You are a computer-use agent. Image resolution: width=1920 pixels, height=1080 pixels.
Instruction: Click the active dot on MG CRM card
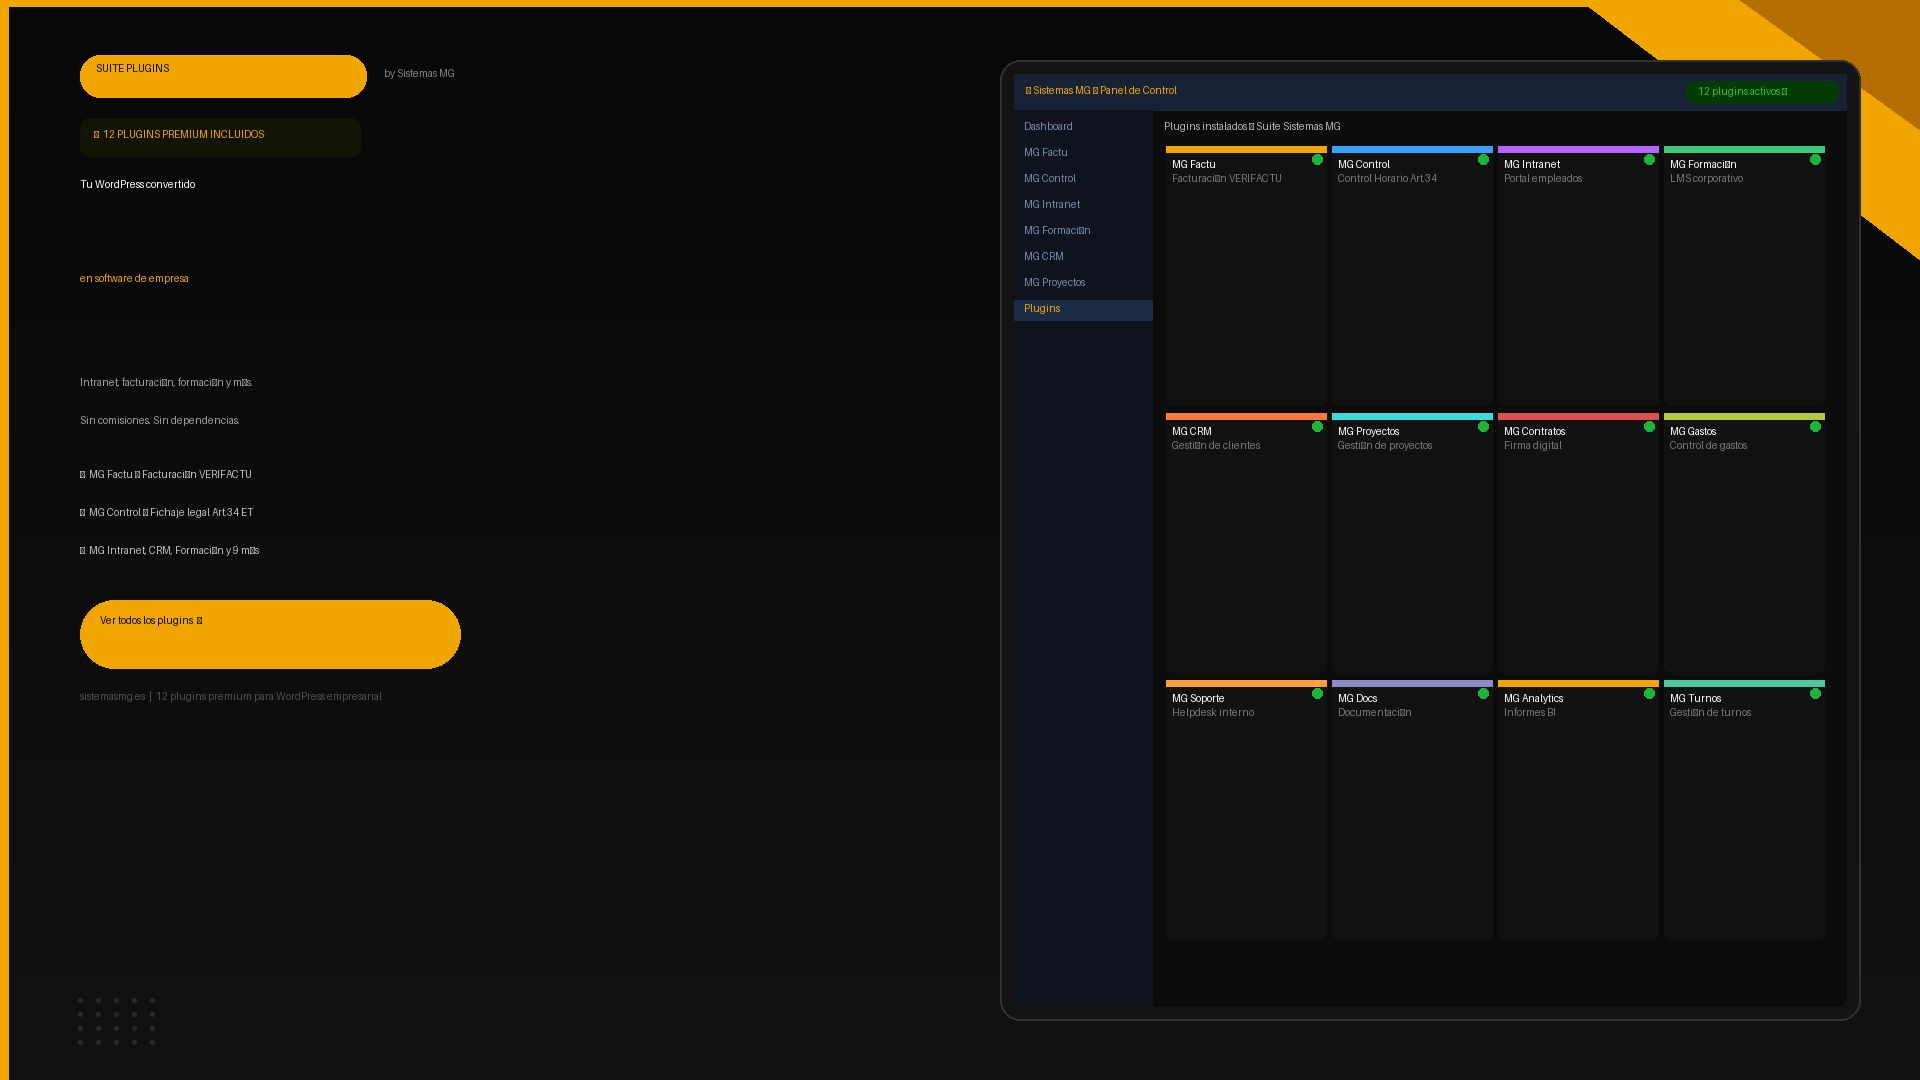1317,427
